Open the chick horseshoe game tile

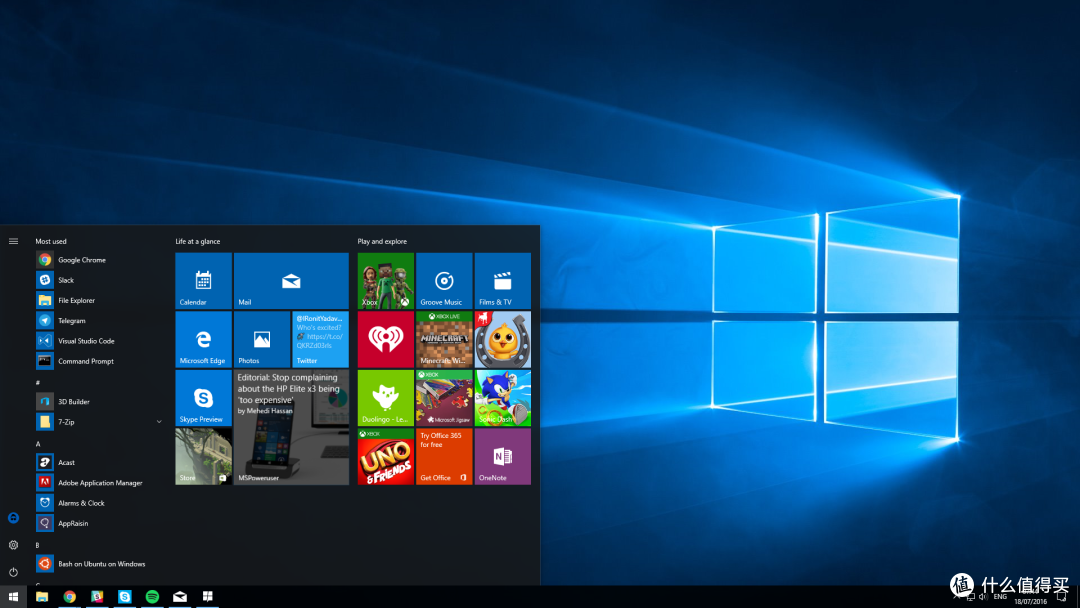[503, 339]
